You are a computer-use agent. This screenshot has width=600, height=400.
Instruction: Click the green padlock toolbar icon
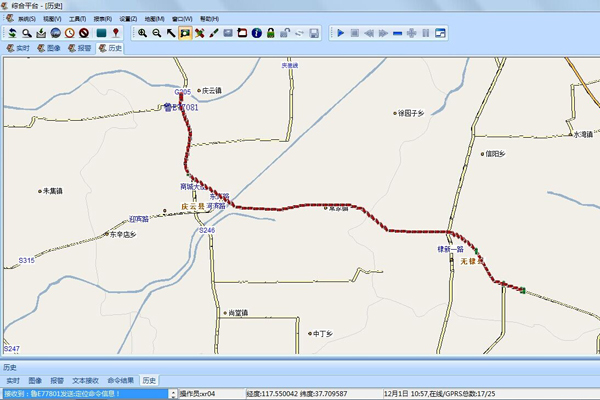click(271, 33)
